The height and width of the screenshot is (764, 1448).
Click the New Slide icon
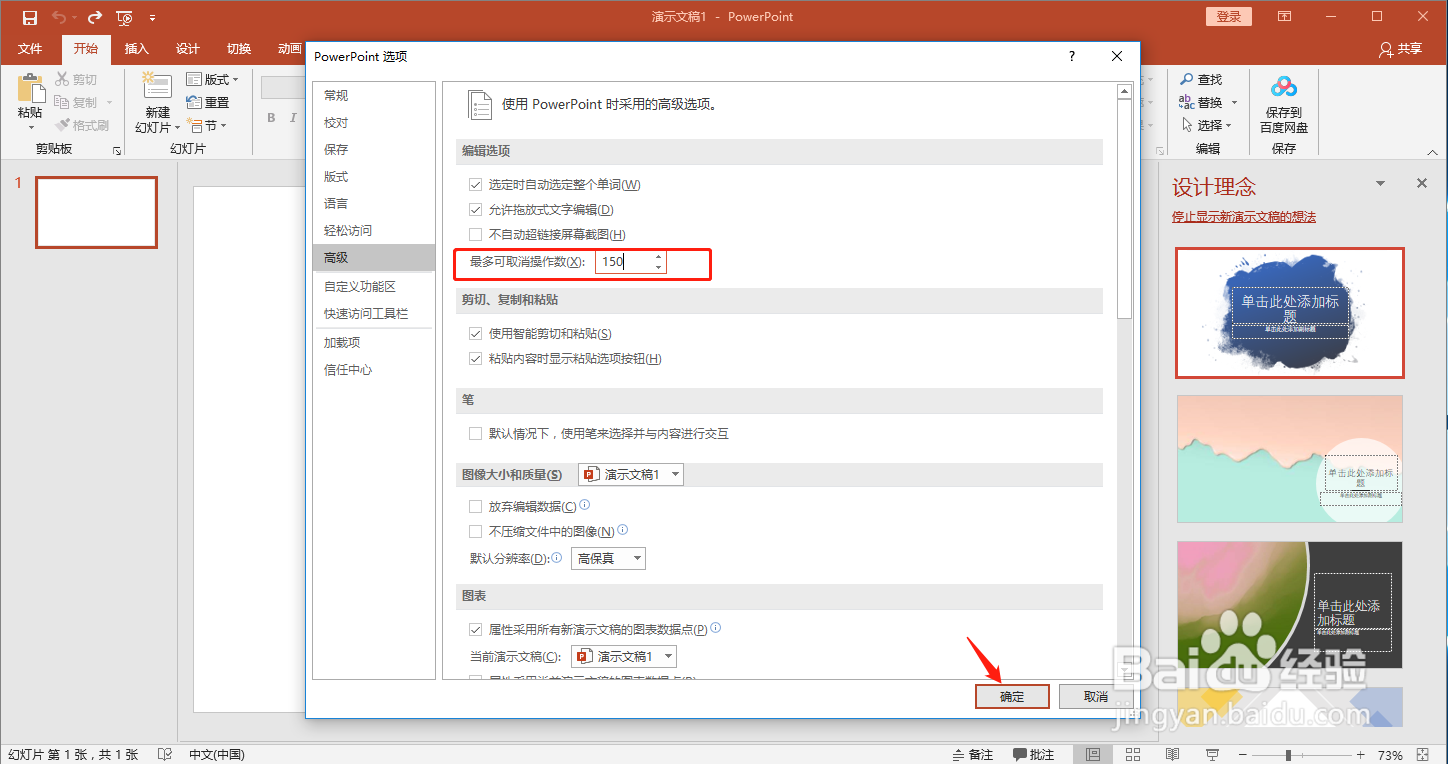157,86
